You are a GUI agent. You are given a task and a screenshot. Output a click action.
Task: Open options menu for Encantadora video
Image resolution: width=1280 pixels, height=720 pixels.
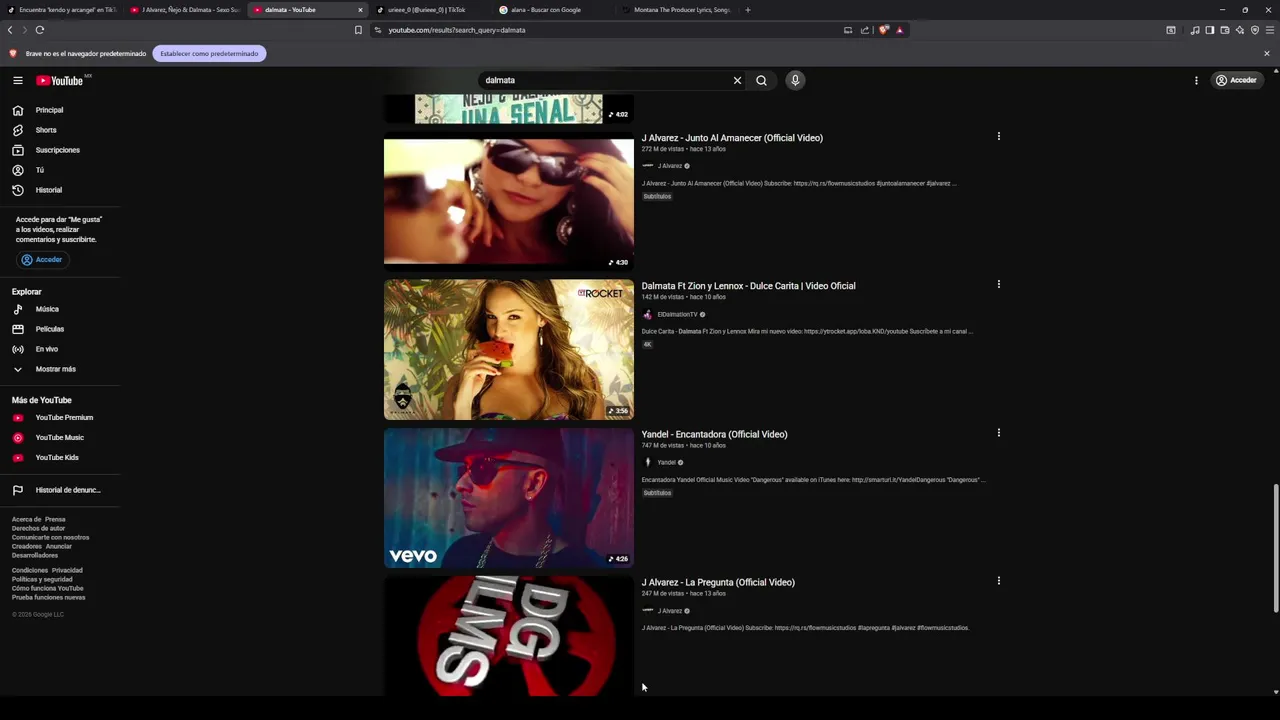click(x=998, y=433)
